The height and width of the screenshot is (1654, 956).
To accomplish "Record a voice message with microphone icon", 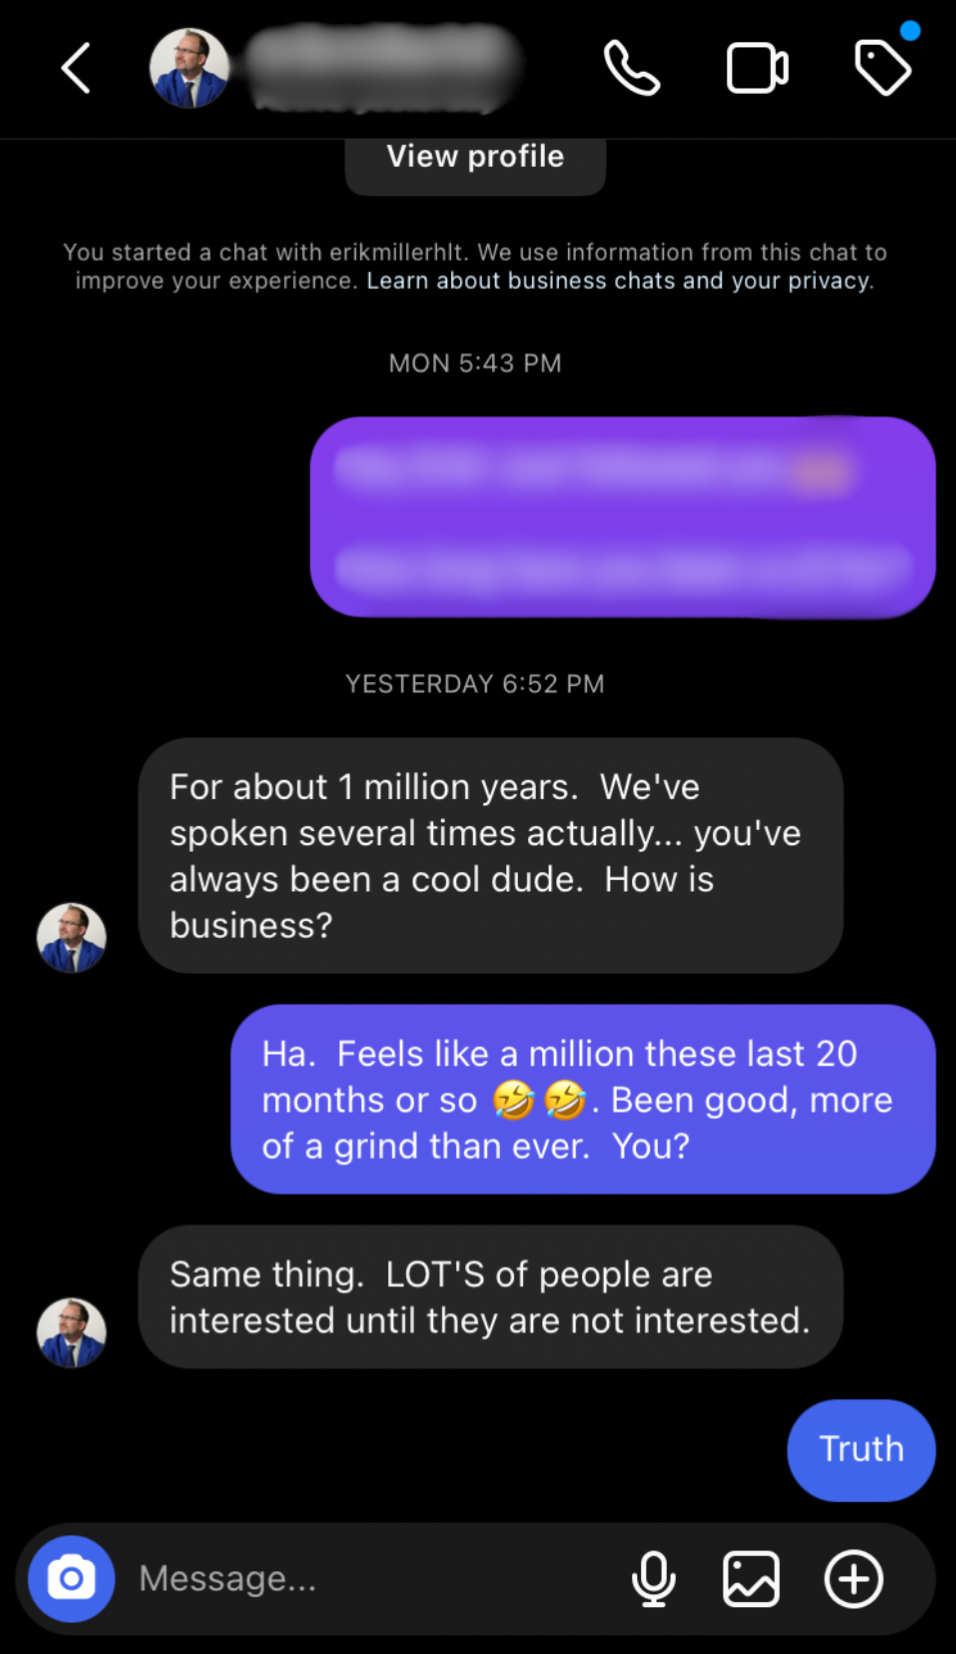I will click(x=654, y=1579).
